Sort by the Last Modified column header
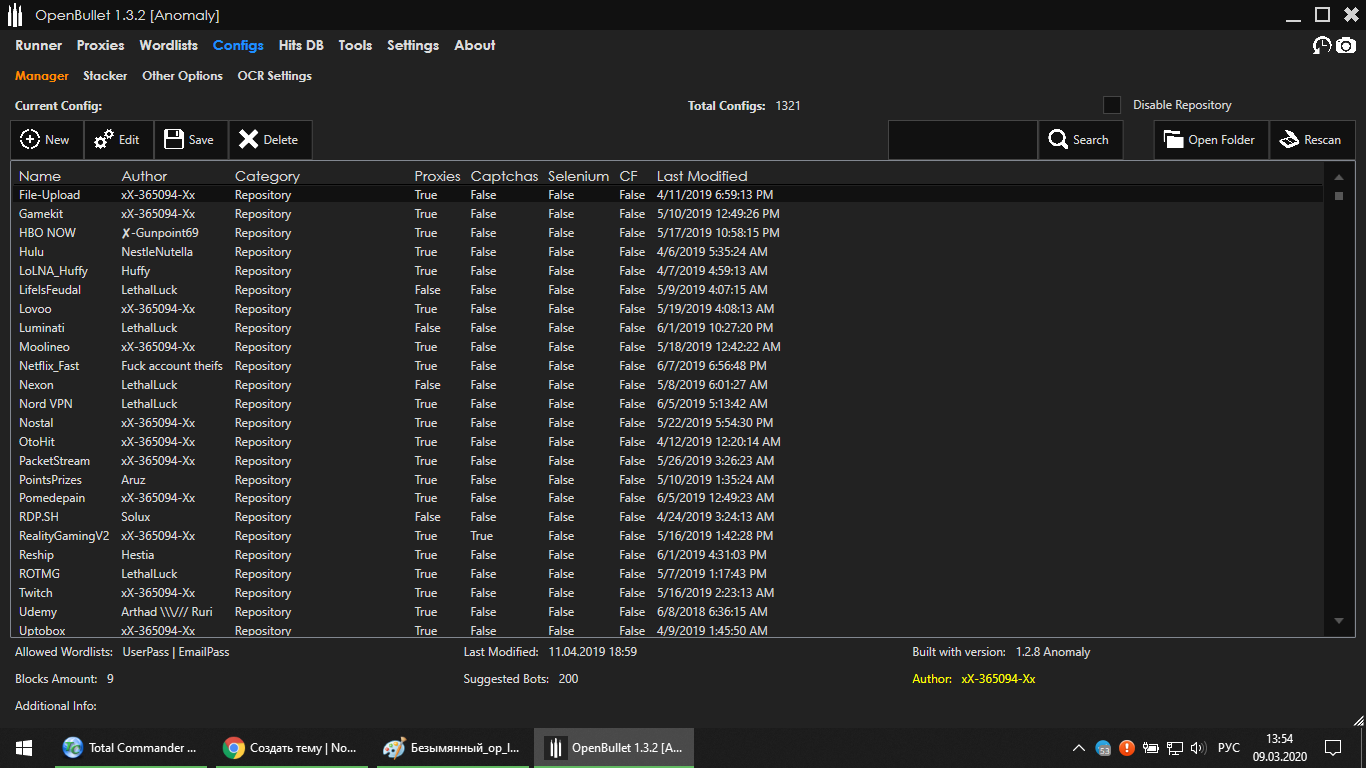The image size is (1366, 768). pos(702,176)
